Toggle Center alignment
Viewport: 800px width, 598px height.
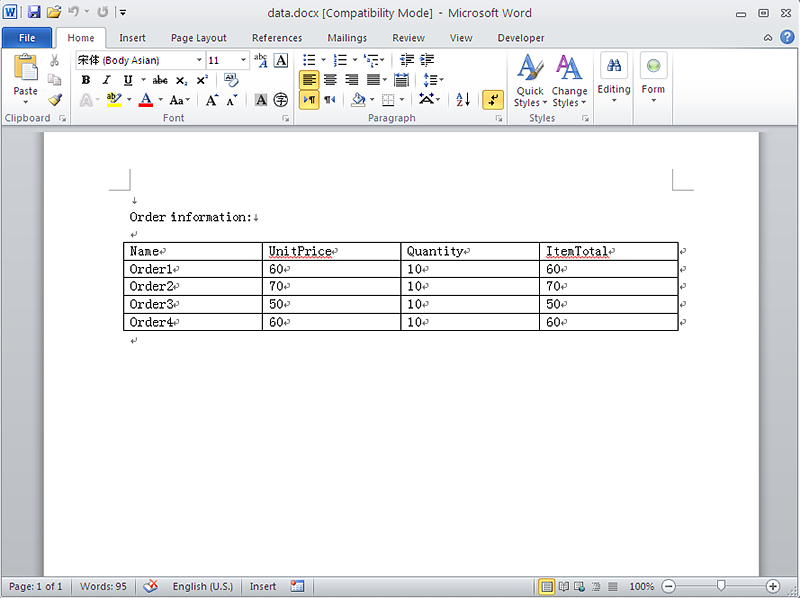pyautogui.click(x=330, y=80)
